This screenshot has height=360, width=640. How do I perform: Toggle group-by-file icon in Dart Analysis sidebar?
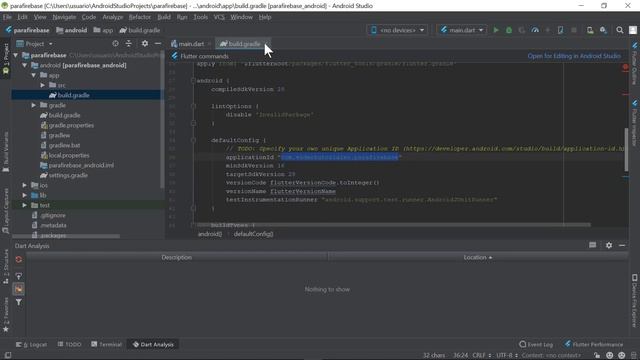coord(19,276)
